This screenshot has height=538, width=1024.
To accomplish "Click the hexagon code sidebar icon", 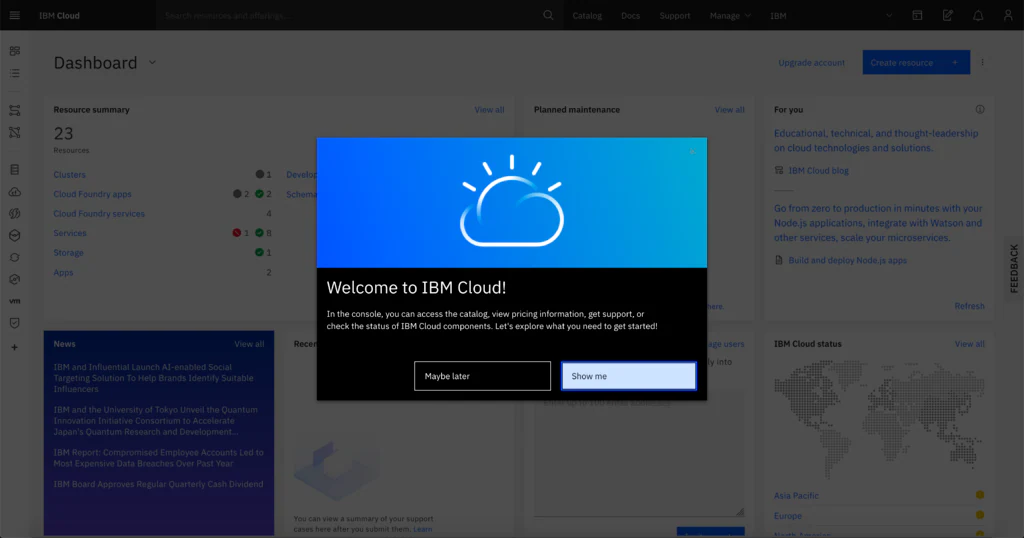I will tap(14, 236).
